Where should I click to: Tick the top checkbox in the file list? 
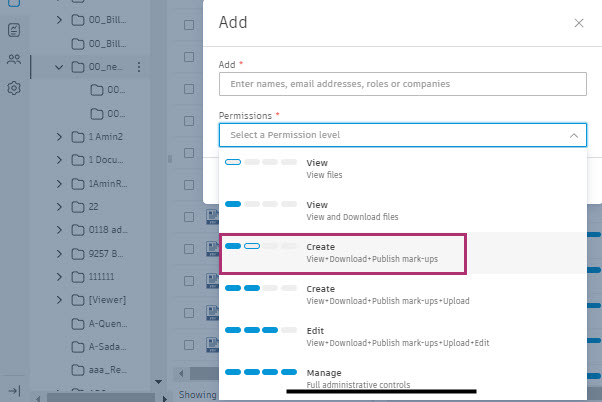point(189,25)
